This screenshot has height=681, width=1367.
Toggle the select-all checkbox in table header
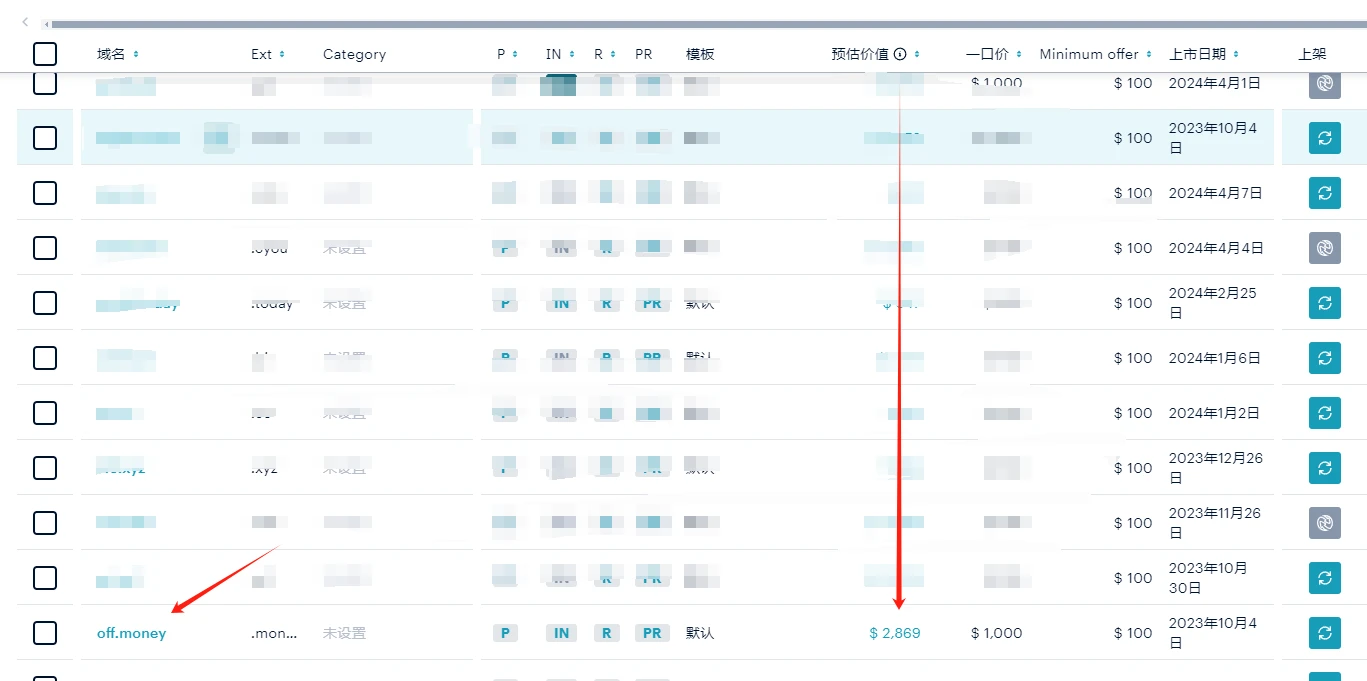pos(45,54)
